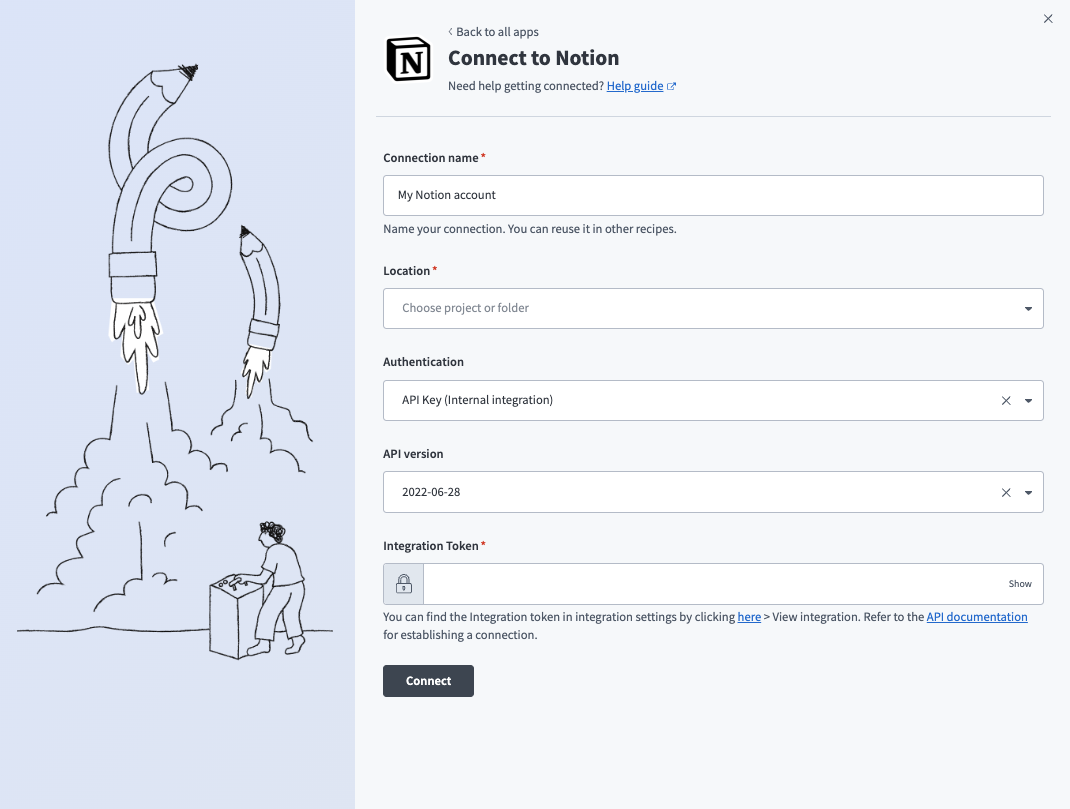Screen dimensions: 1070x809
Task: Expand the Location dropdown arrow
Action: click(x=1028, y=309)
